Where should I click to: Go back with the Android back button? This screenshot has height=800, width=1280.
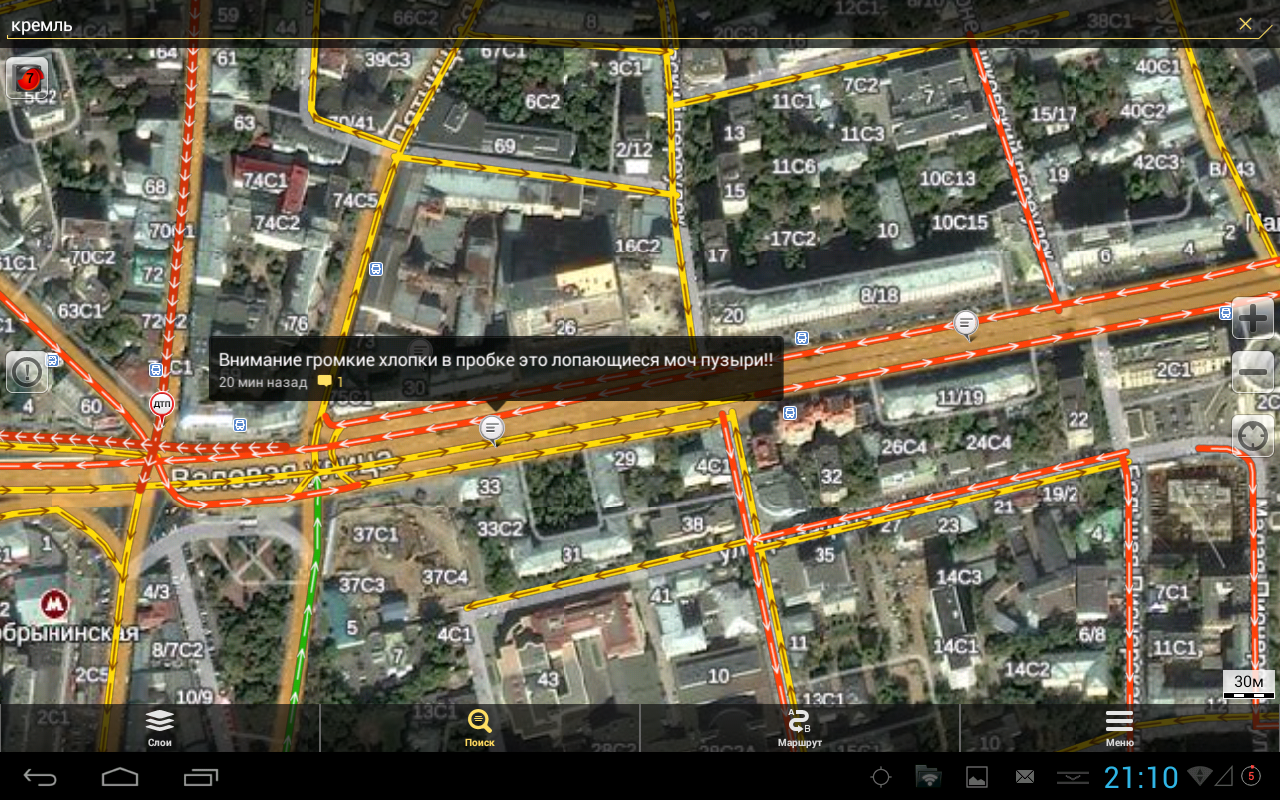click(41, 777)
